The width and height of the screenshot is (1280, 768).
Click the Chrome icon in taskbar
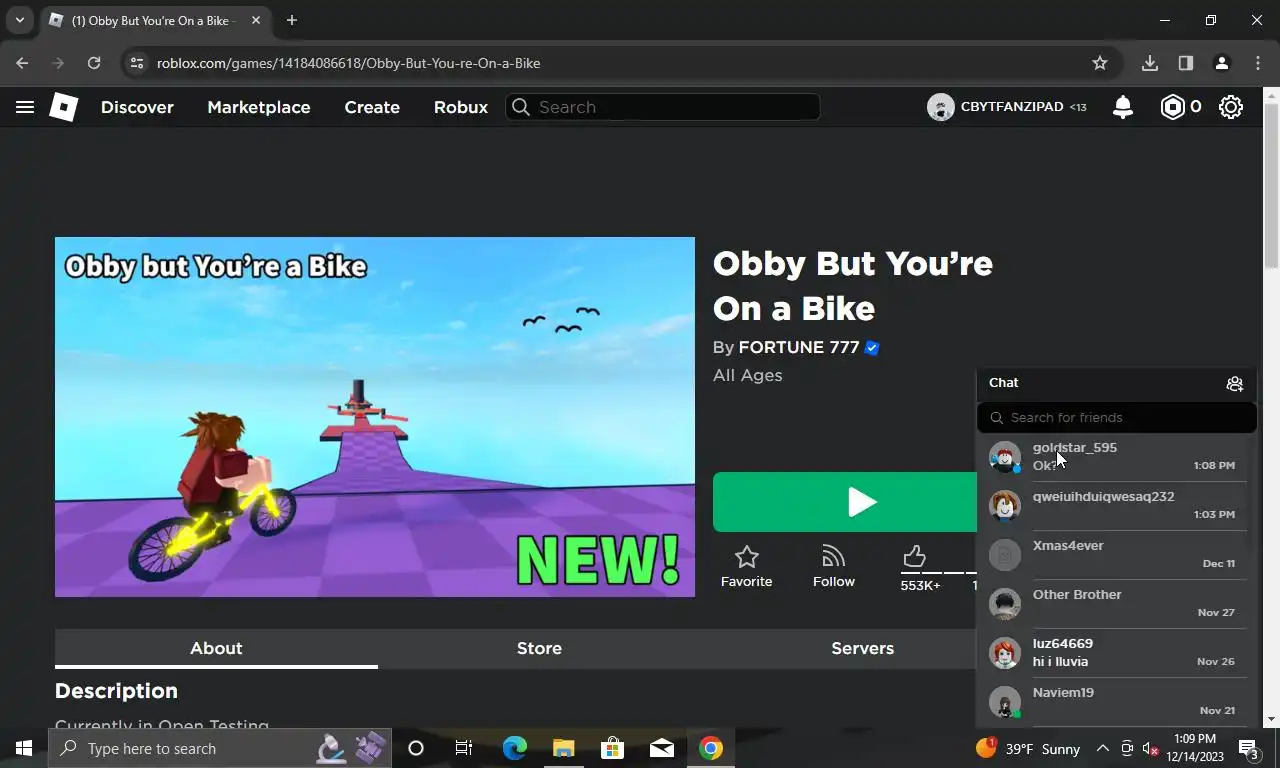pos(711,748)
